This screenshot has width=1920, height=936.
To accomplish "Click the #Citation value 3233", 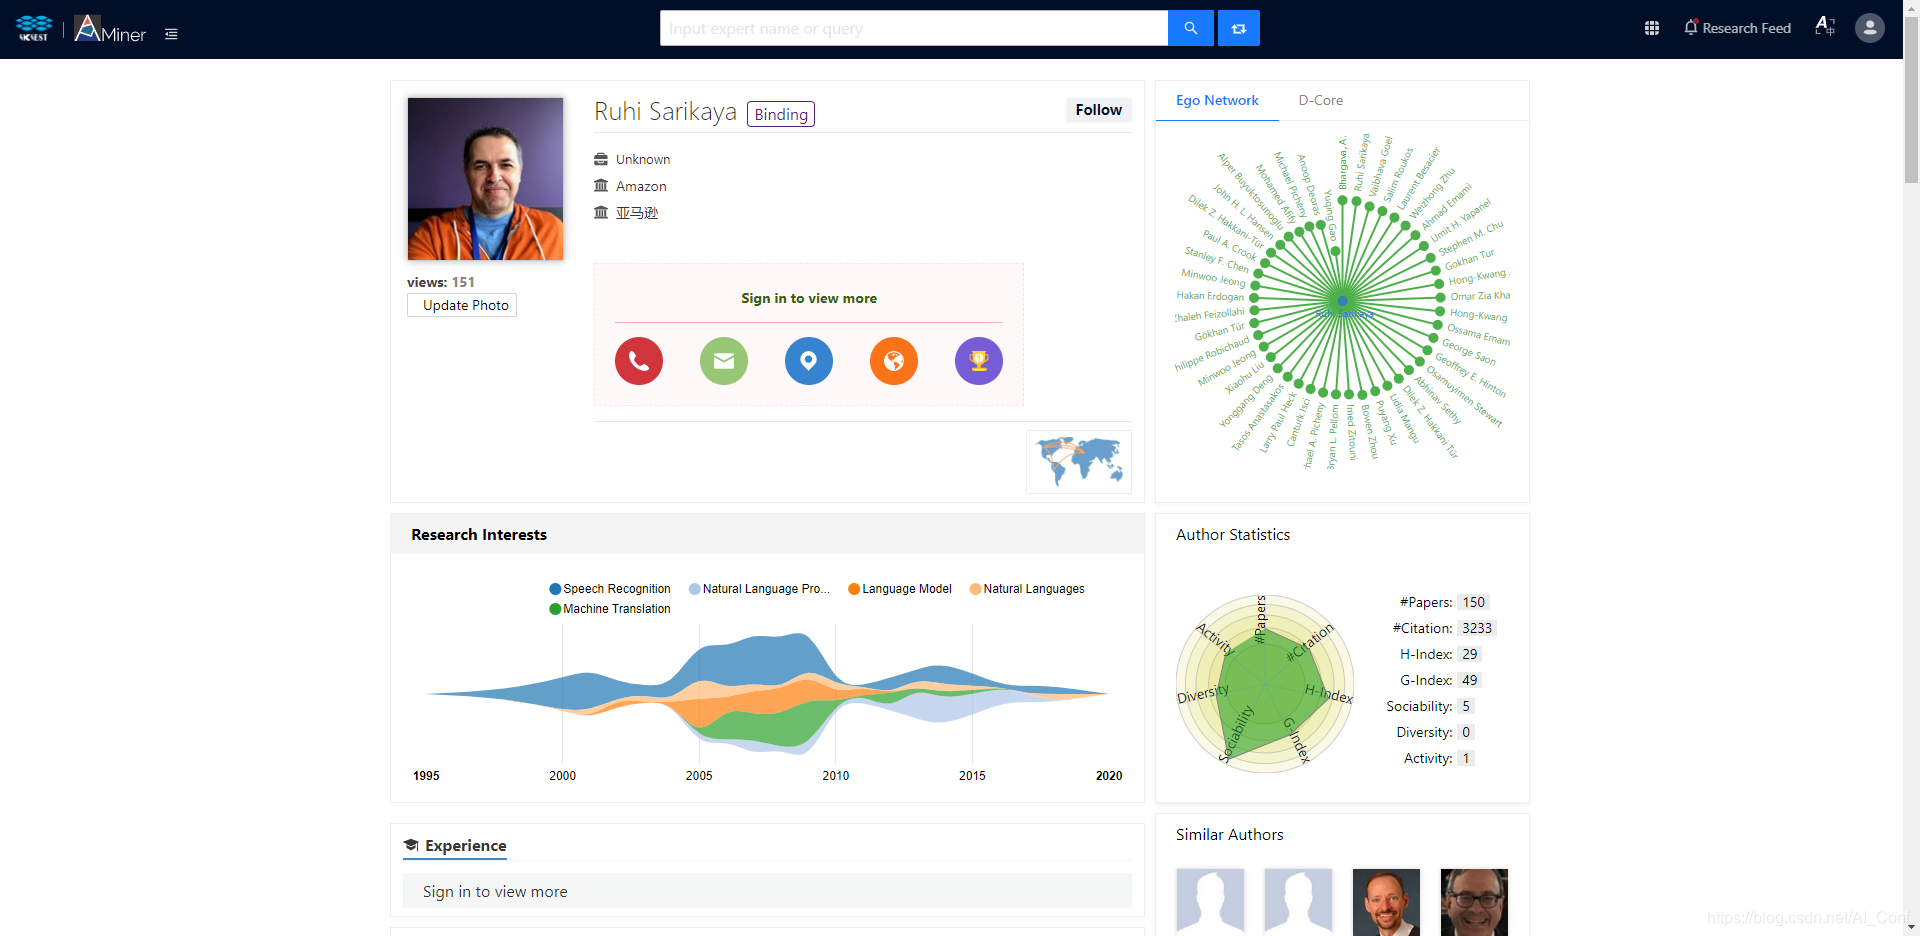I will coord(1477,628).
